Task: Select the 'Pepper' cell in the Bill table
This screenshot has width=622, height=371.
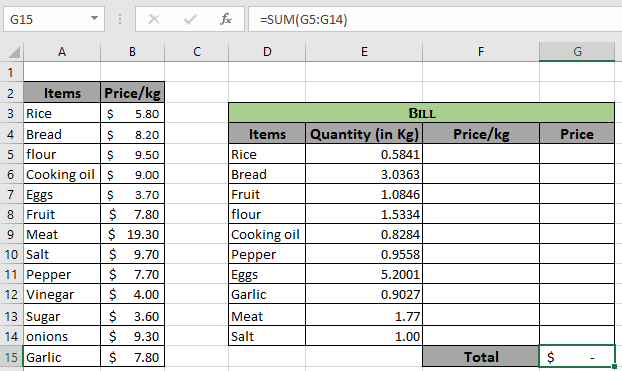Action: coord(267,254)
